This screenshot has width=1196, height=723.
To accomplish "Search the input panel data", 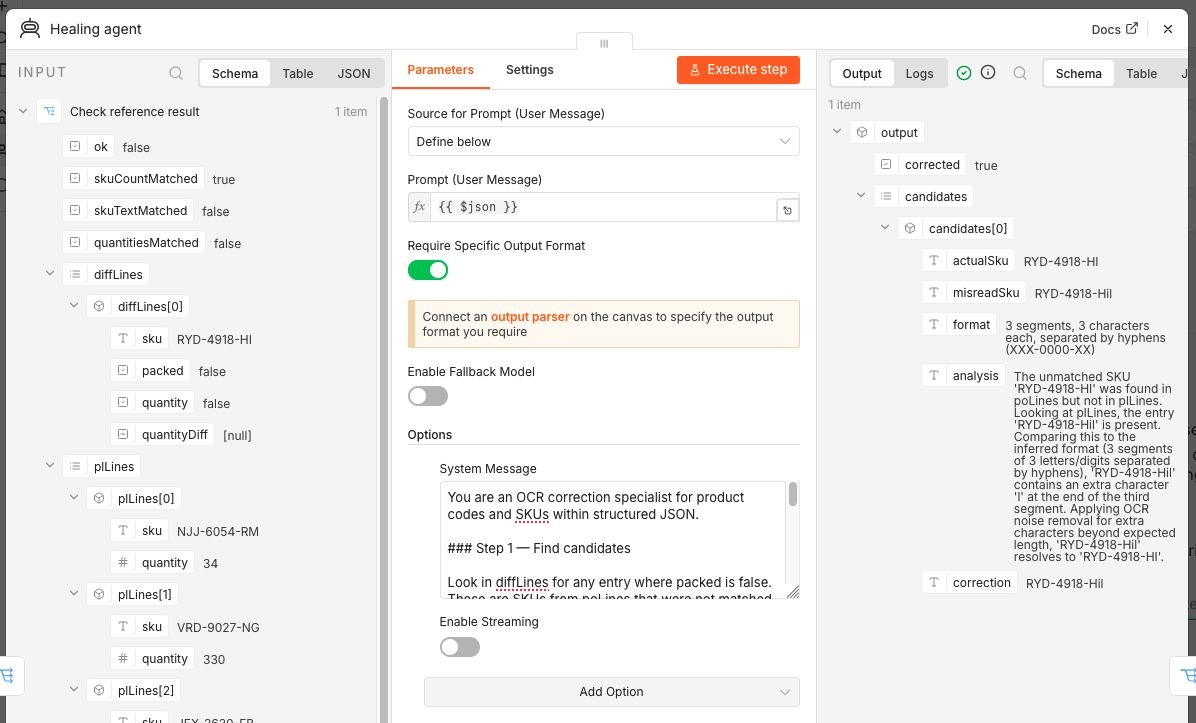I will click(176, 73).
